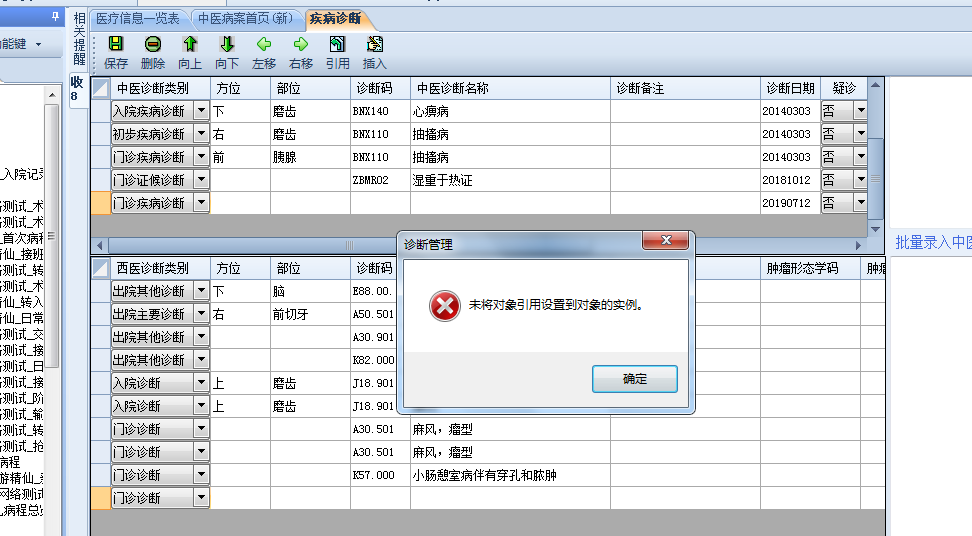Close the 诊断管理 error dialog
Viewport: 972px width, 536px height.
pos(666,240)
